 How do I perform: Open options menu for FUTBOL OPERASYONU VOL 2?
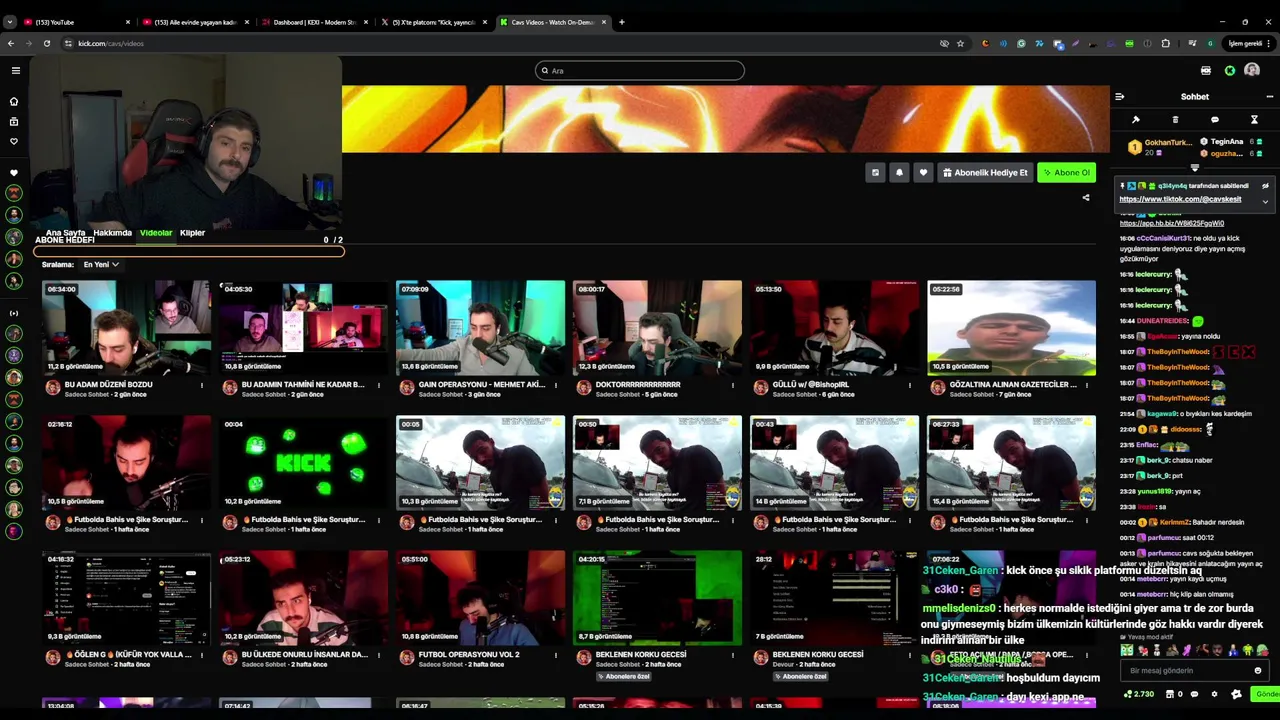coord(555,655)
